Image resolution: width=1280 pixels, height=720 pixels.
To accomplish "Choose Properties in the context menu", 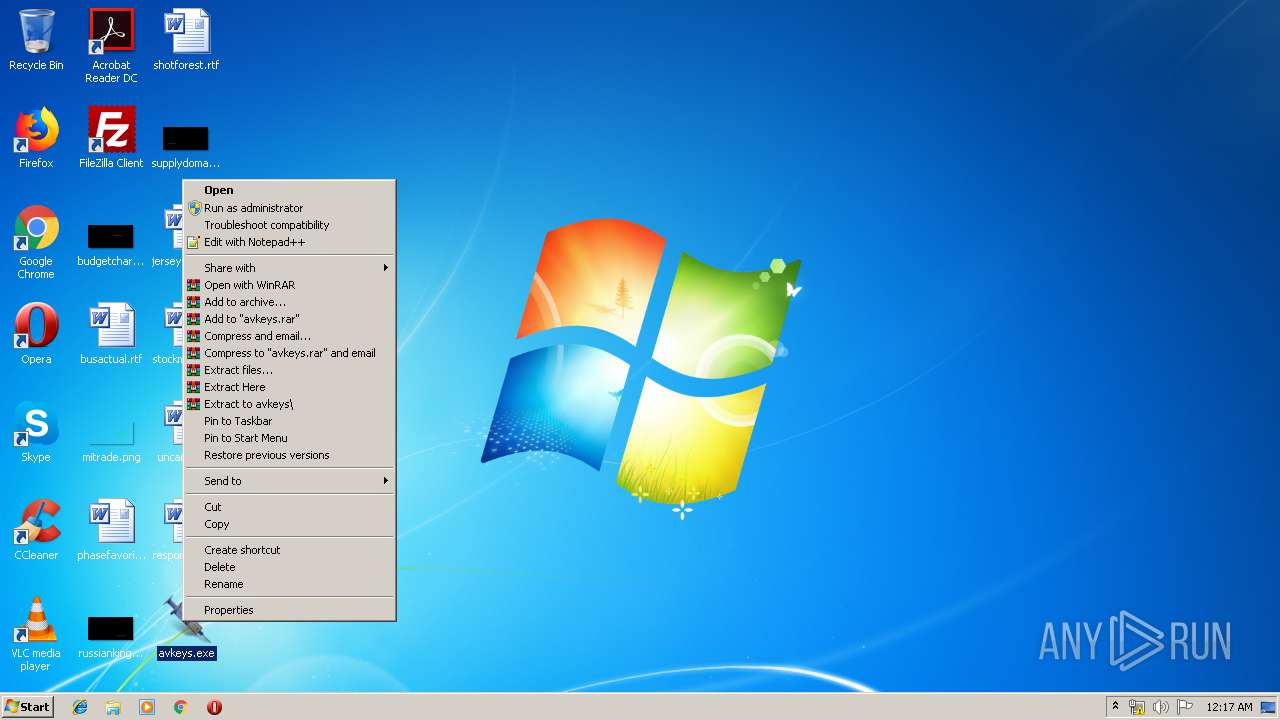I will coord(289,610).
